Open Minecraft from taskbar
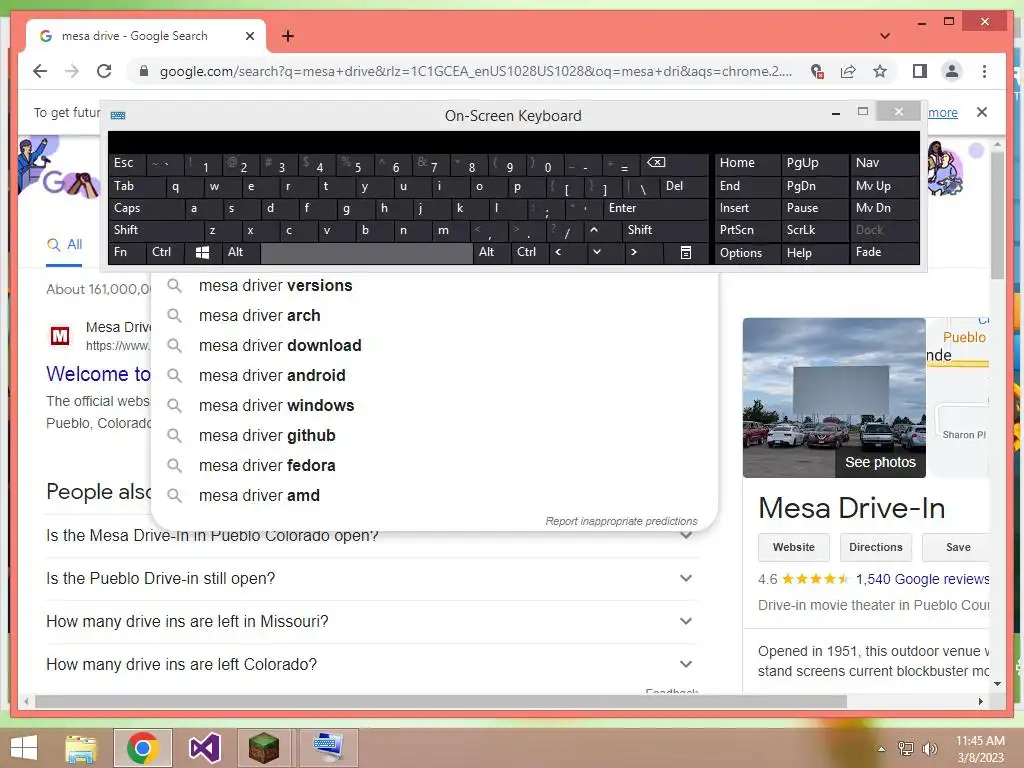This screenshot has height=768, width=1024. (x=264, y=748)
